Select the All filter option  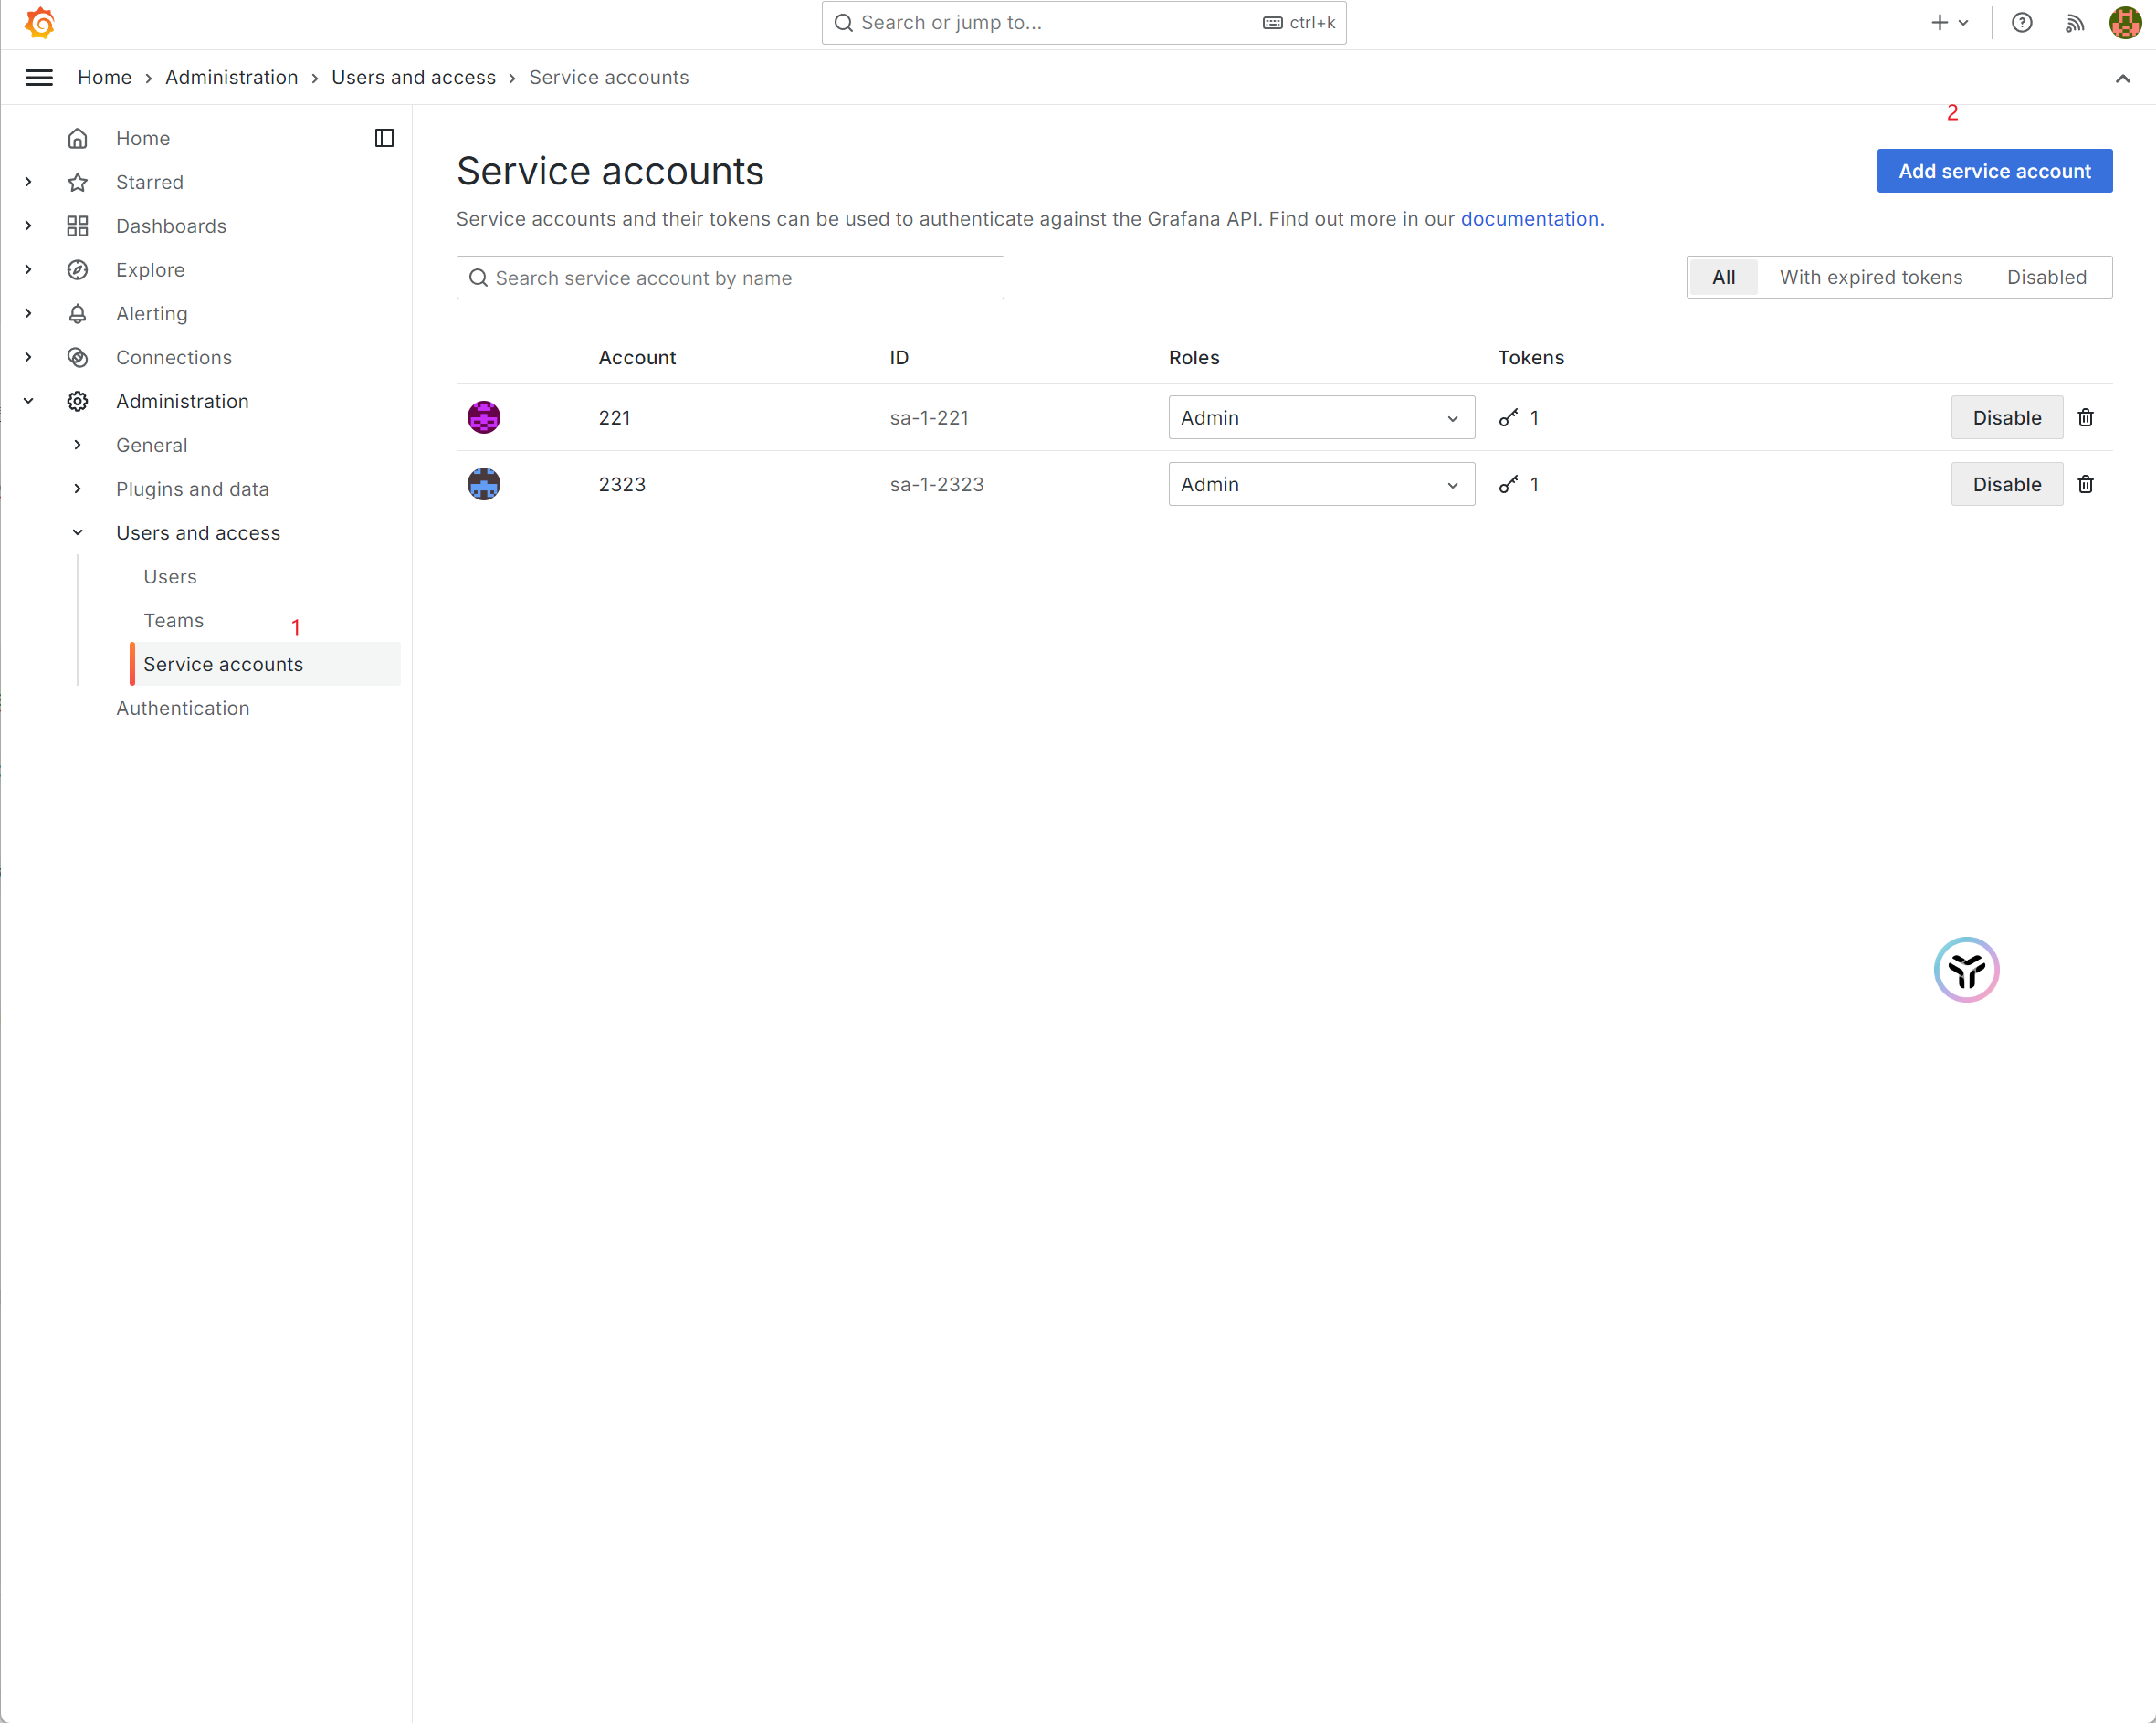coord(1723,277)
